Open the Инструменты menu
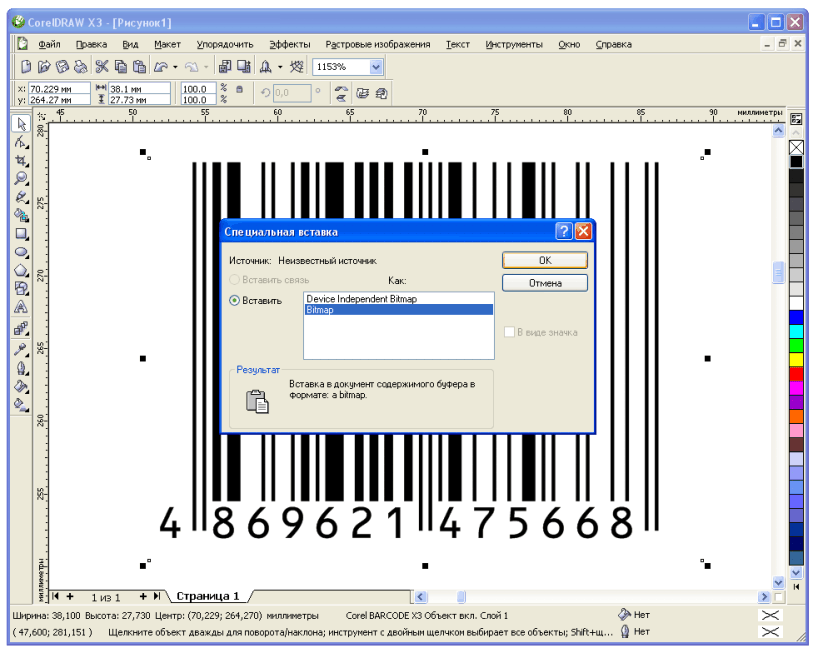This screenshot has height=648, width=813. click(514, 45)
